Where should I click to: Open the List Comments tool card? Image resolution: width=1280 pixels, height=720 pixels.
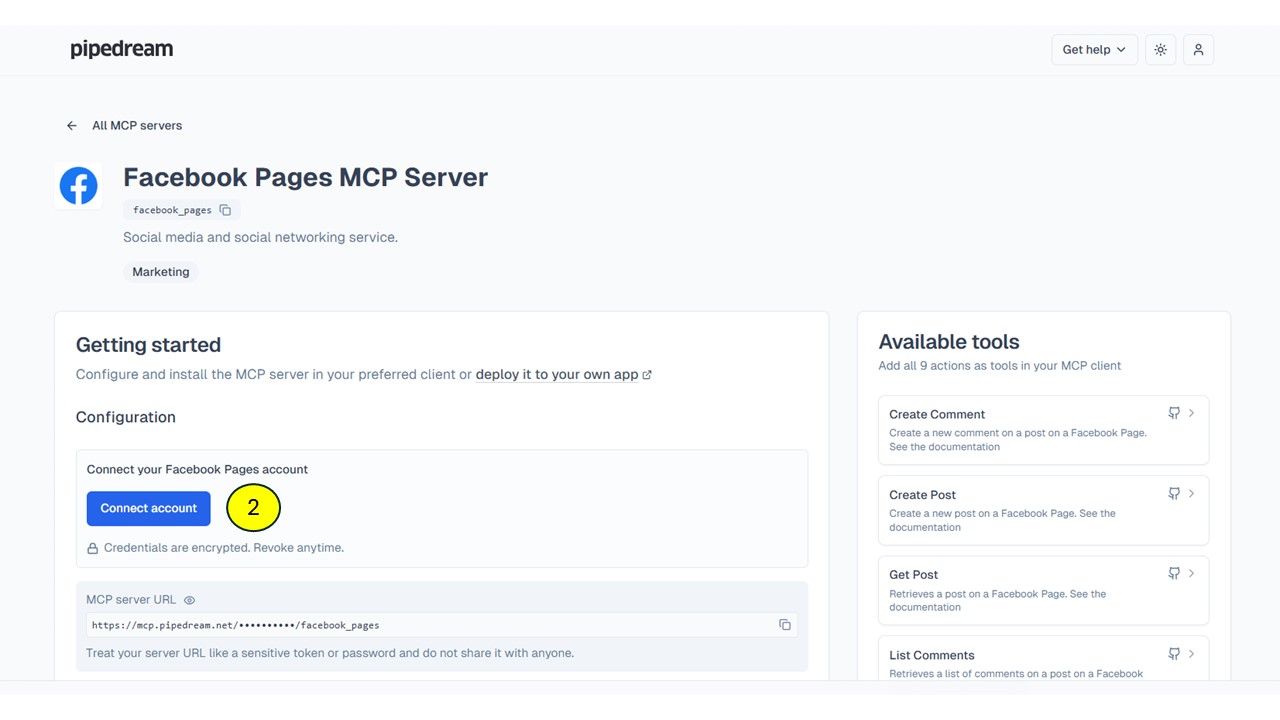click(x=1043, y=659)
